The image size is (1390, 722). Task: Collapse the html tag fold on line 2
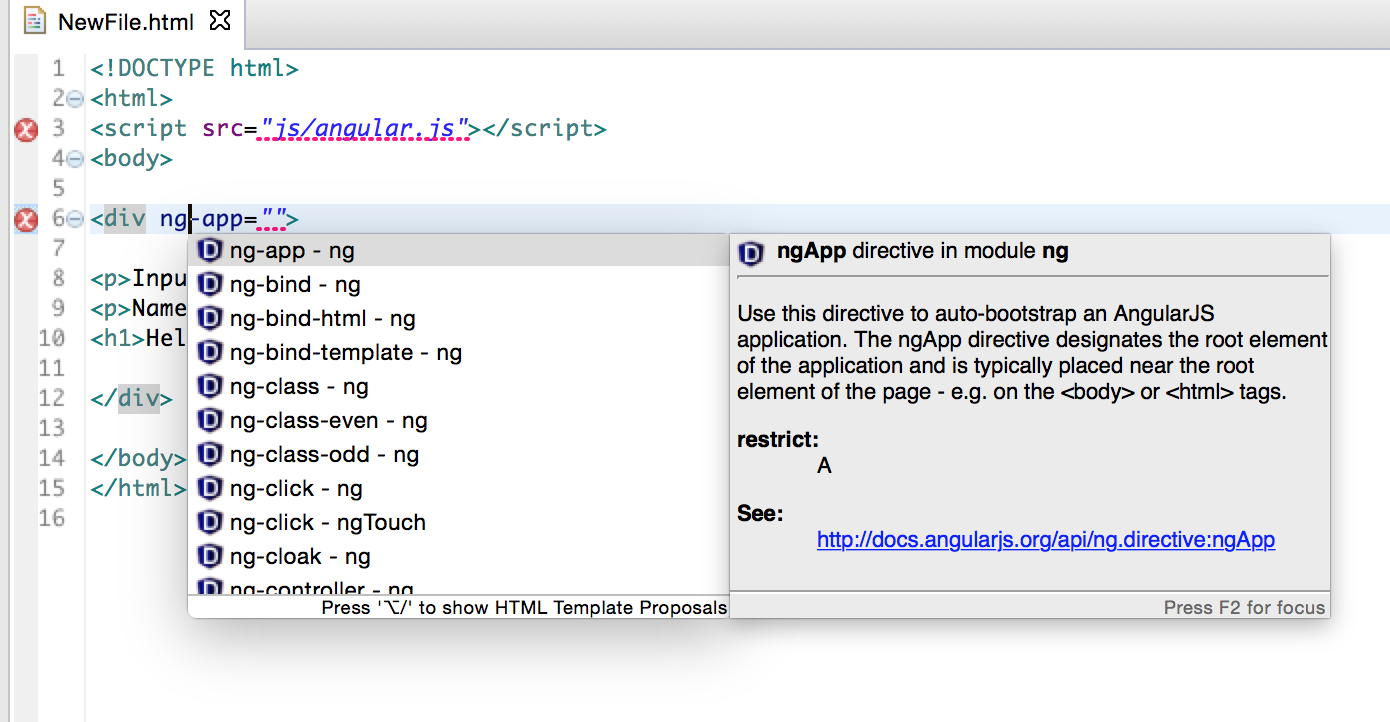[x=74, y=99]
